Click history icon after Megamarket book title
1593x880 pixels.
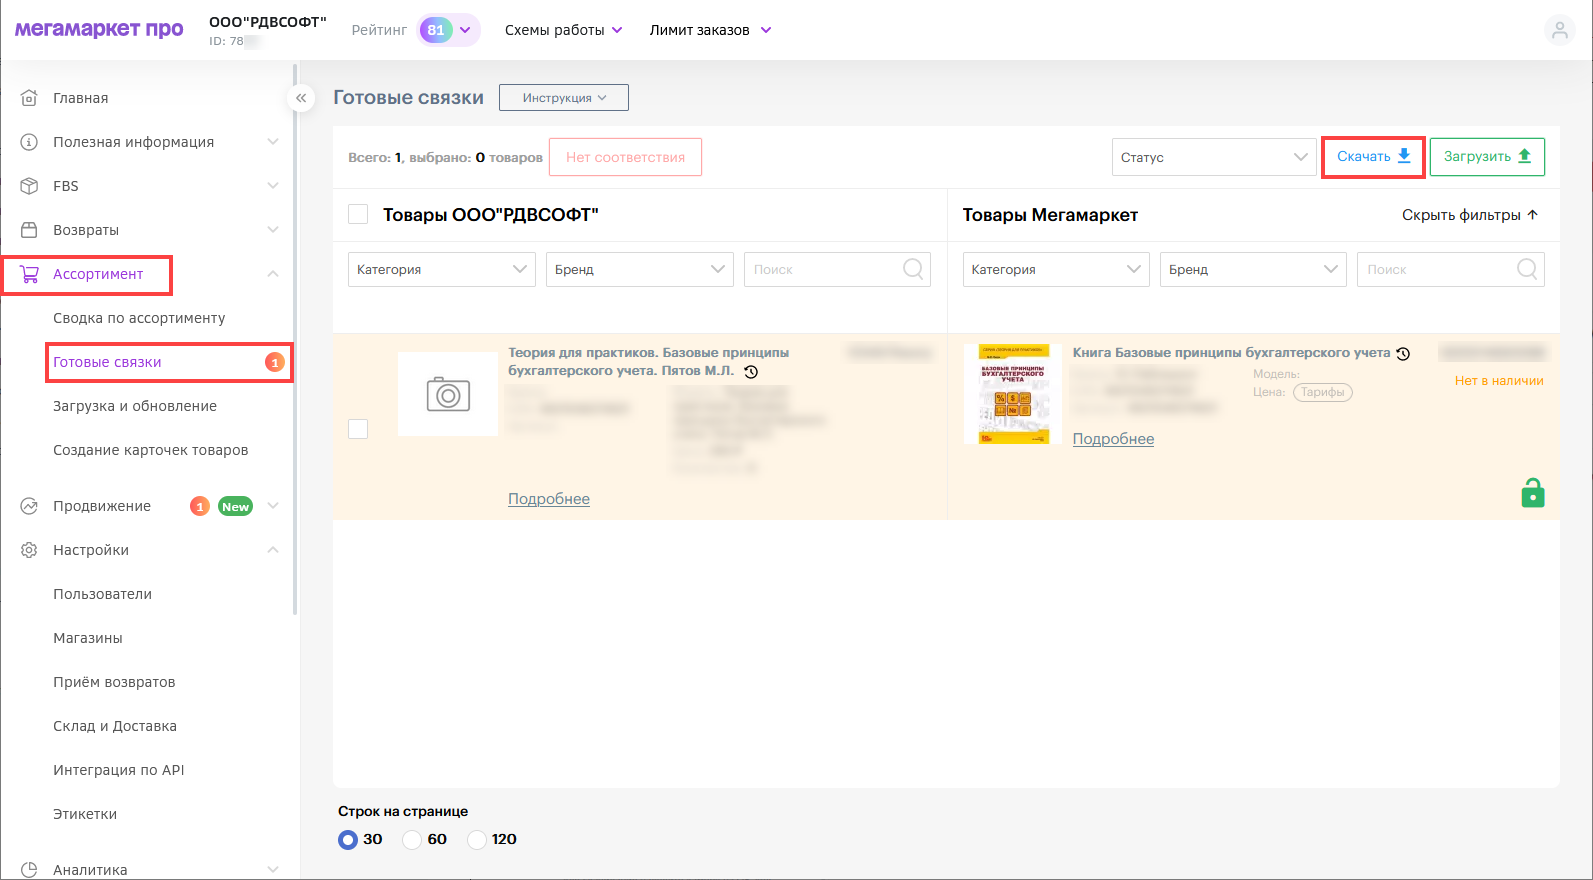point(1403,354)
